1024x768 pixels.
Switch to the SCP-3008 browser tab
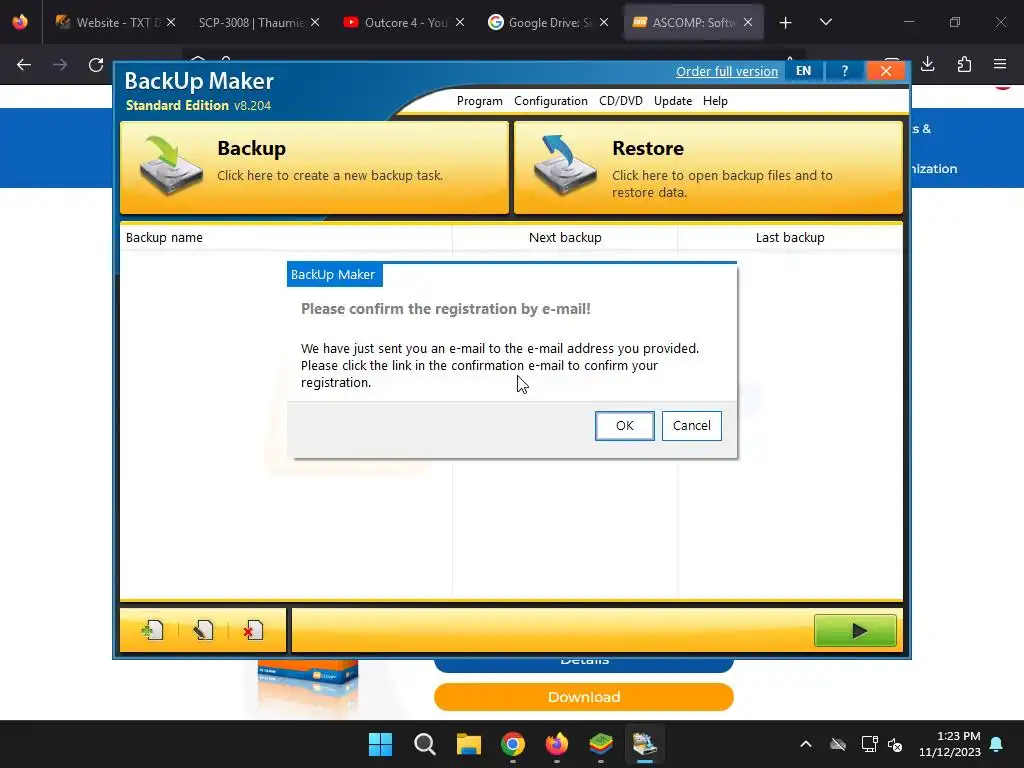coord(251,22)
